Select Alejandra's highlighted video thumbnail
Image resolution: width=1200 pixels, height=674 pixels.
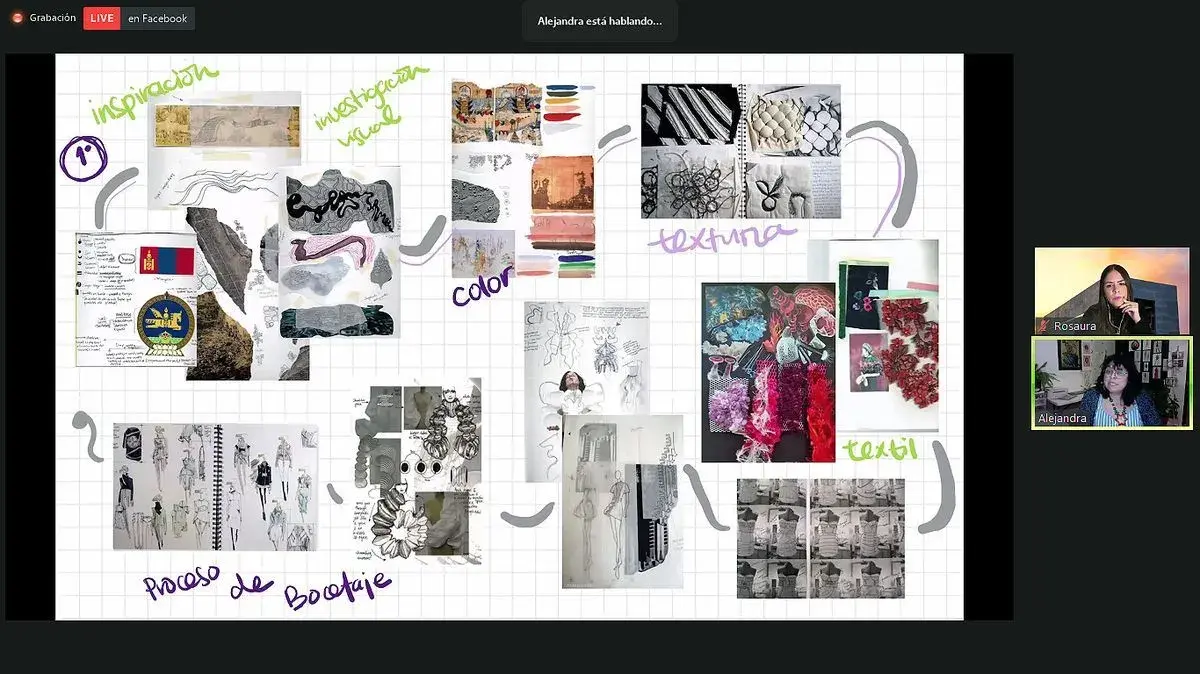tap(1111, 383)
